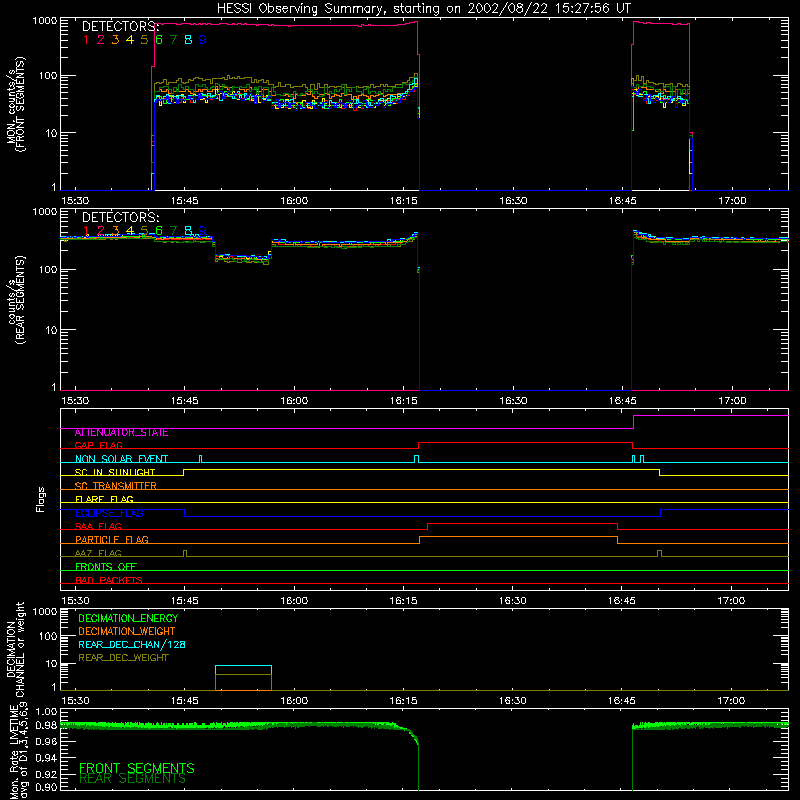Click the REAR SEGMENTS legend in livetime plot
Screen dimensions: 800x800
point(133,779)
